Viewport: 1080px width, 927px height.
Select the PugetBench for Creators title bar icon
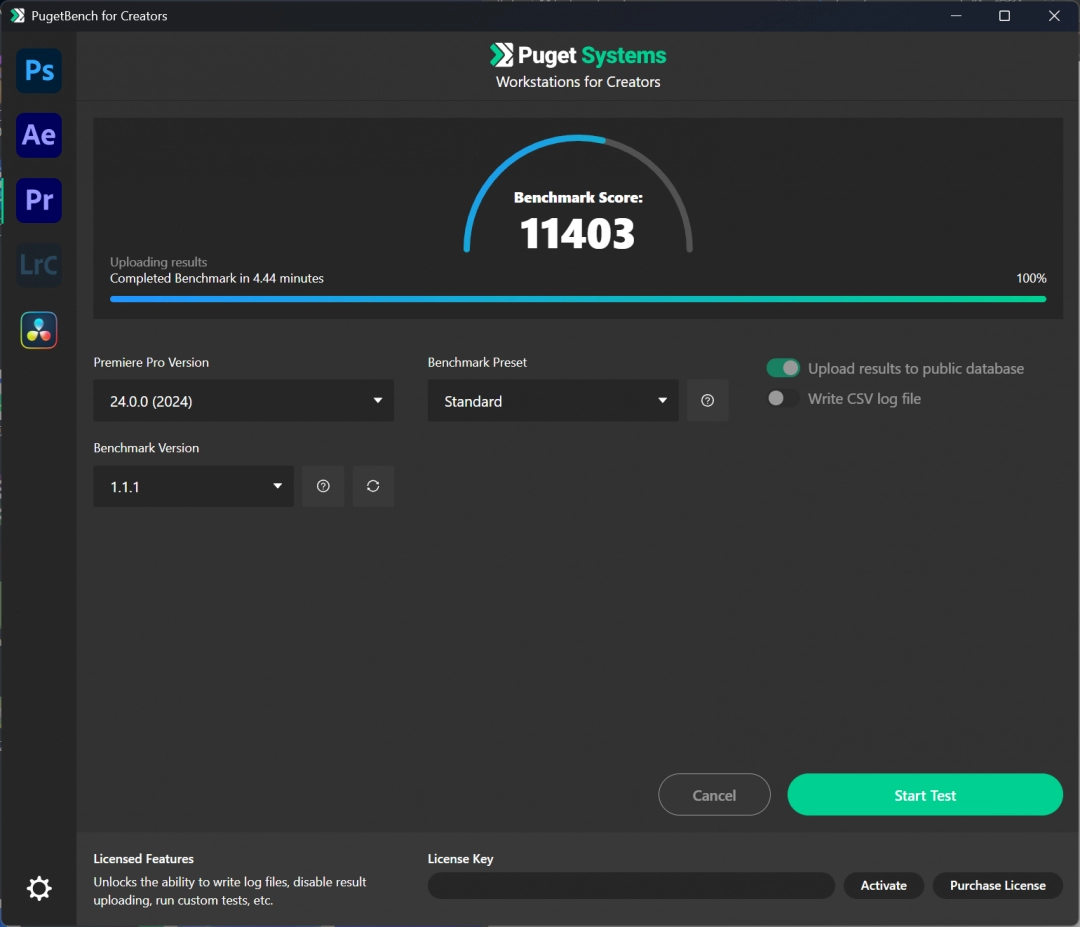[16, 15]
